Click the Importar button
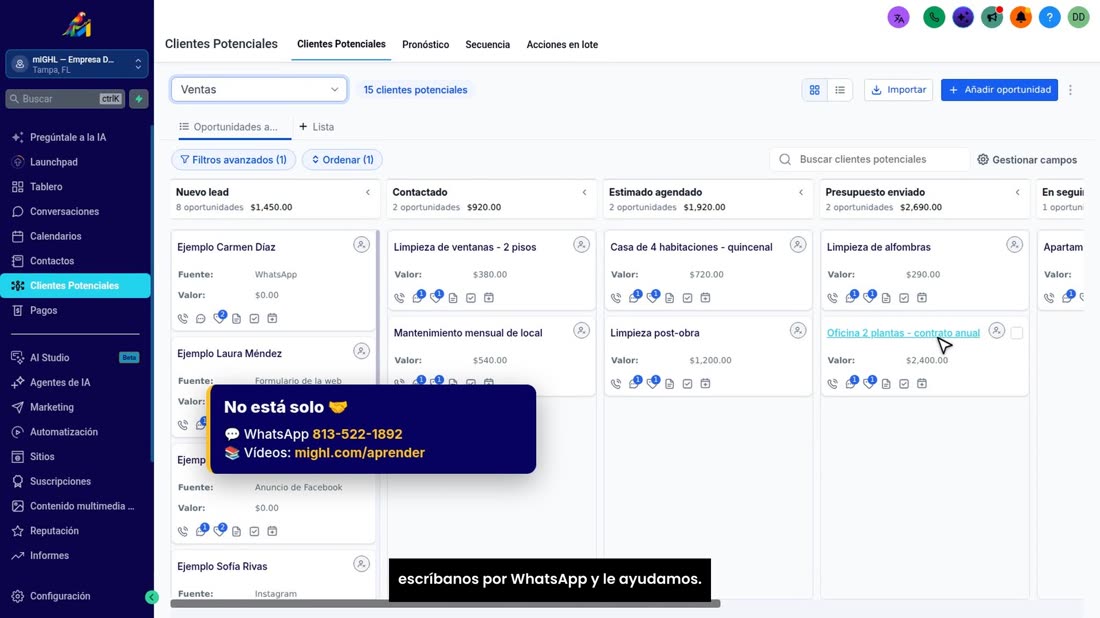The image size is (1100, 618). click(x=899, y=90)
